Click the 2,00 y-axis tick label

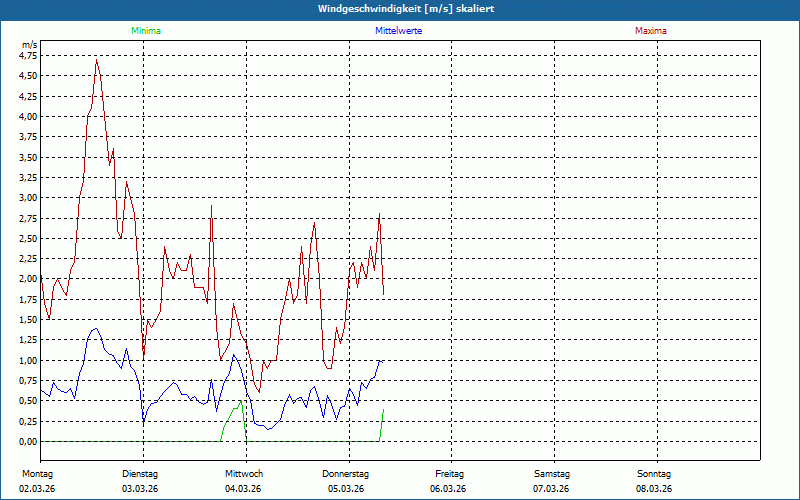coord(28,279)
